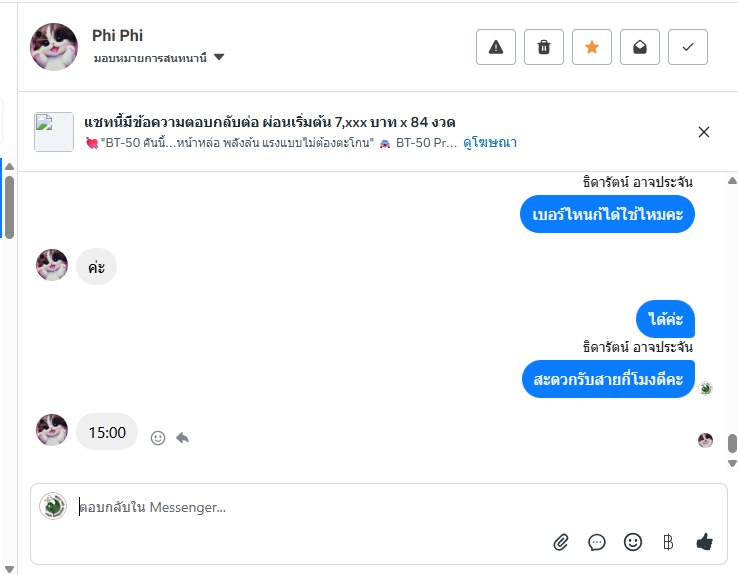The height and width of the screenshot is (575, 738).
Task: Dismiss the ad reply banner
Action: [x=704, y=132]
